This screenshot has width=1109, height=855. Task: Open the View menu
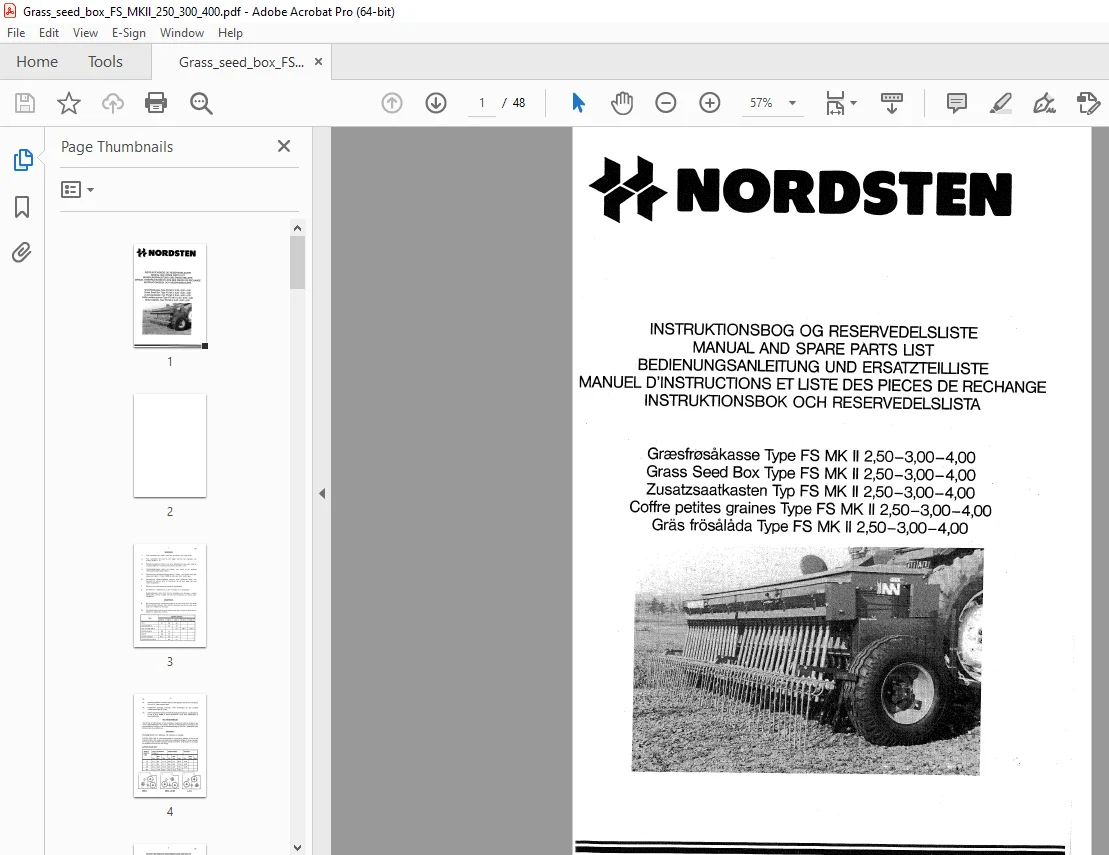[85, 33]
